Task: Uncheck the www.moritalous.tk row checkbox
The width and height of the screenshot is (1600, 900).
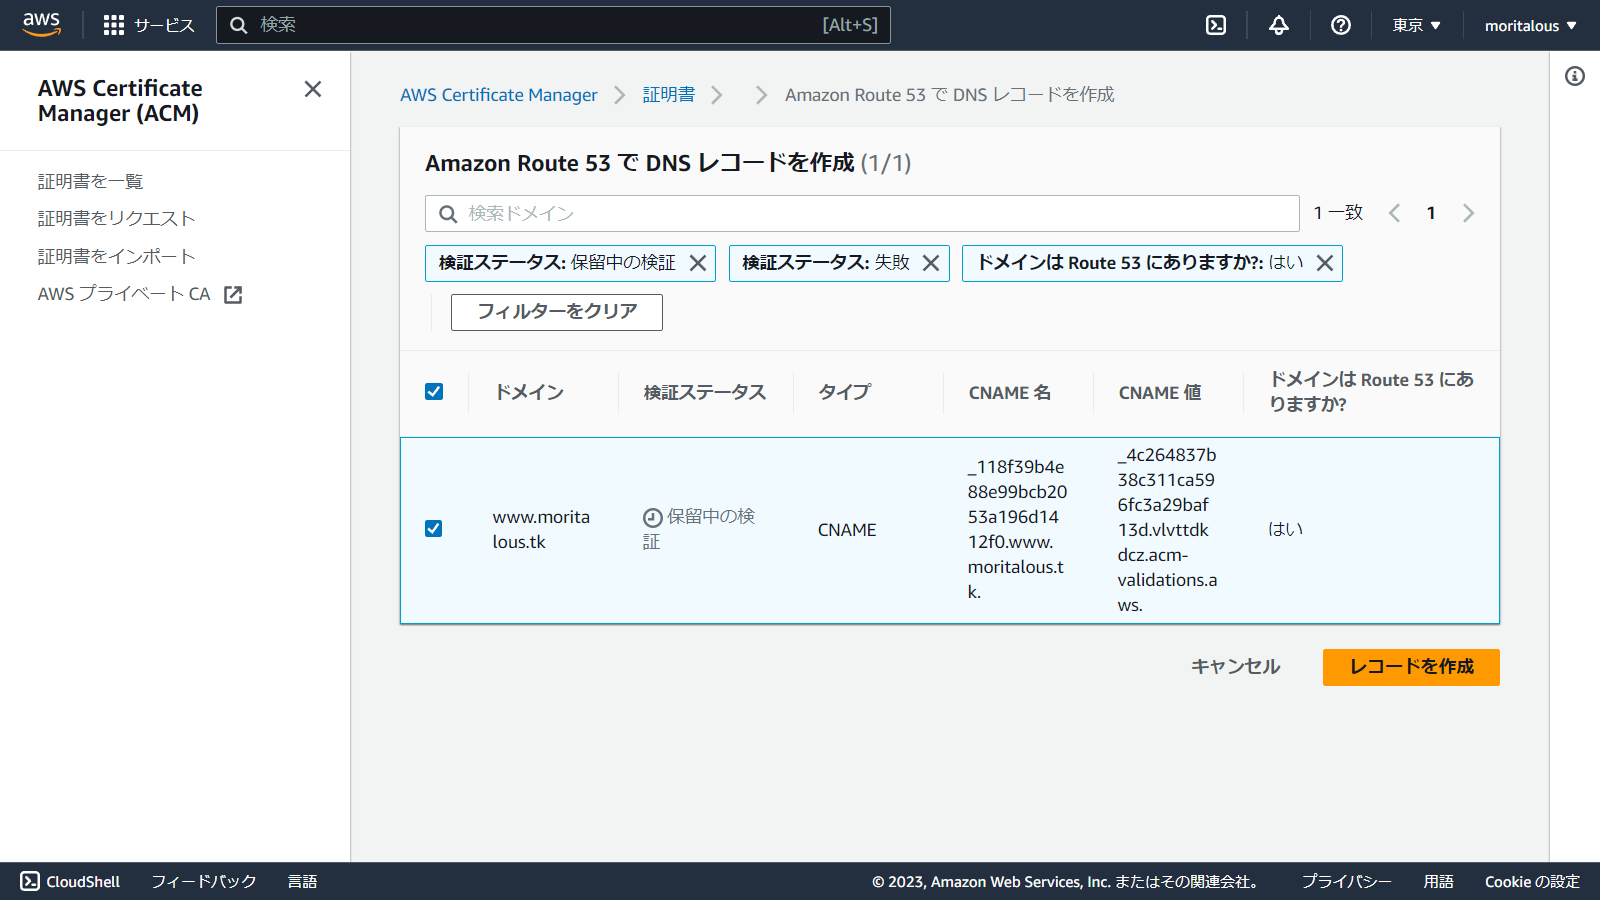Action: pyautogui.click(x=434, y=528)
